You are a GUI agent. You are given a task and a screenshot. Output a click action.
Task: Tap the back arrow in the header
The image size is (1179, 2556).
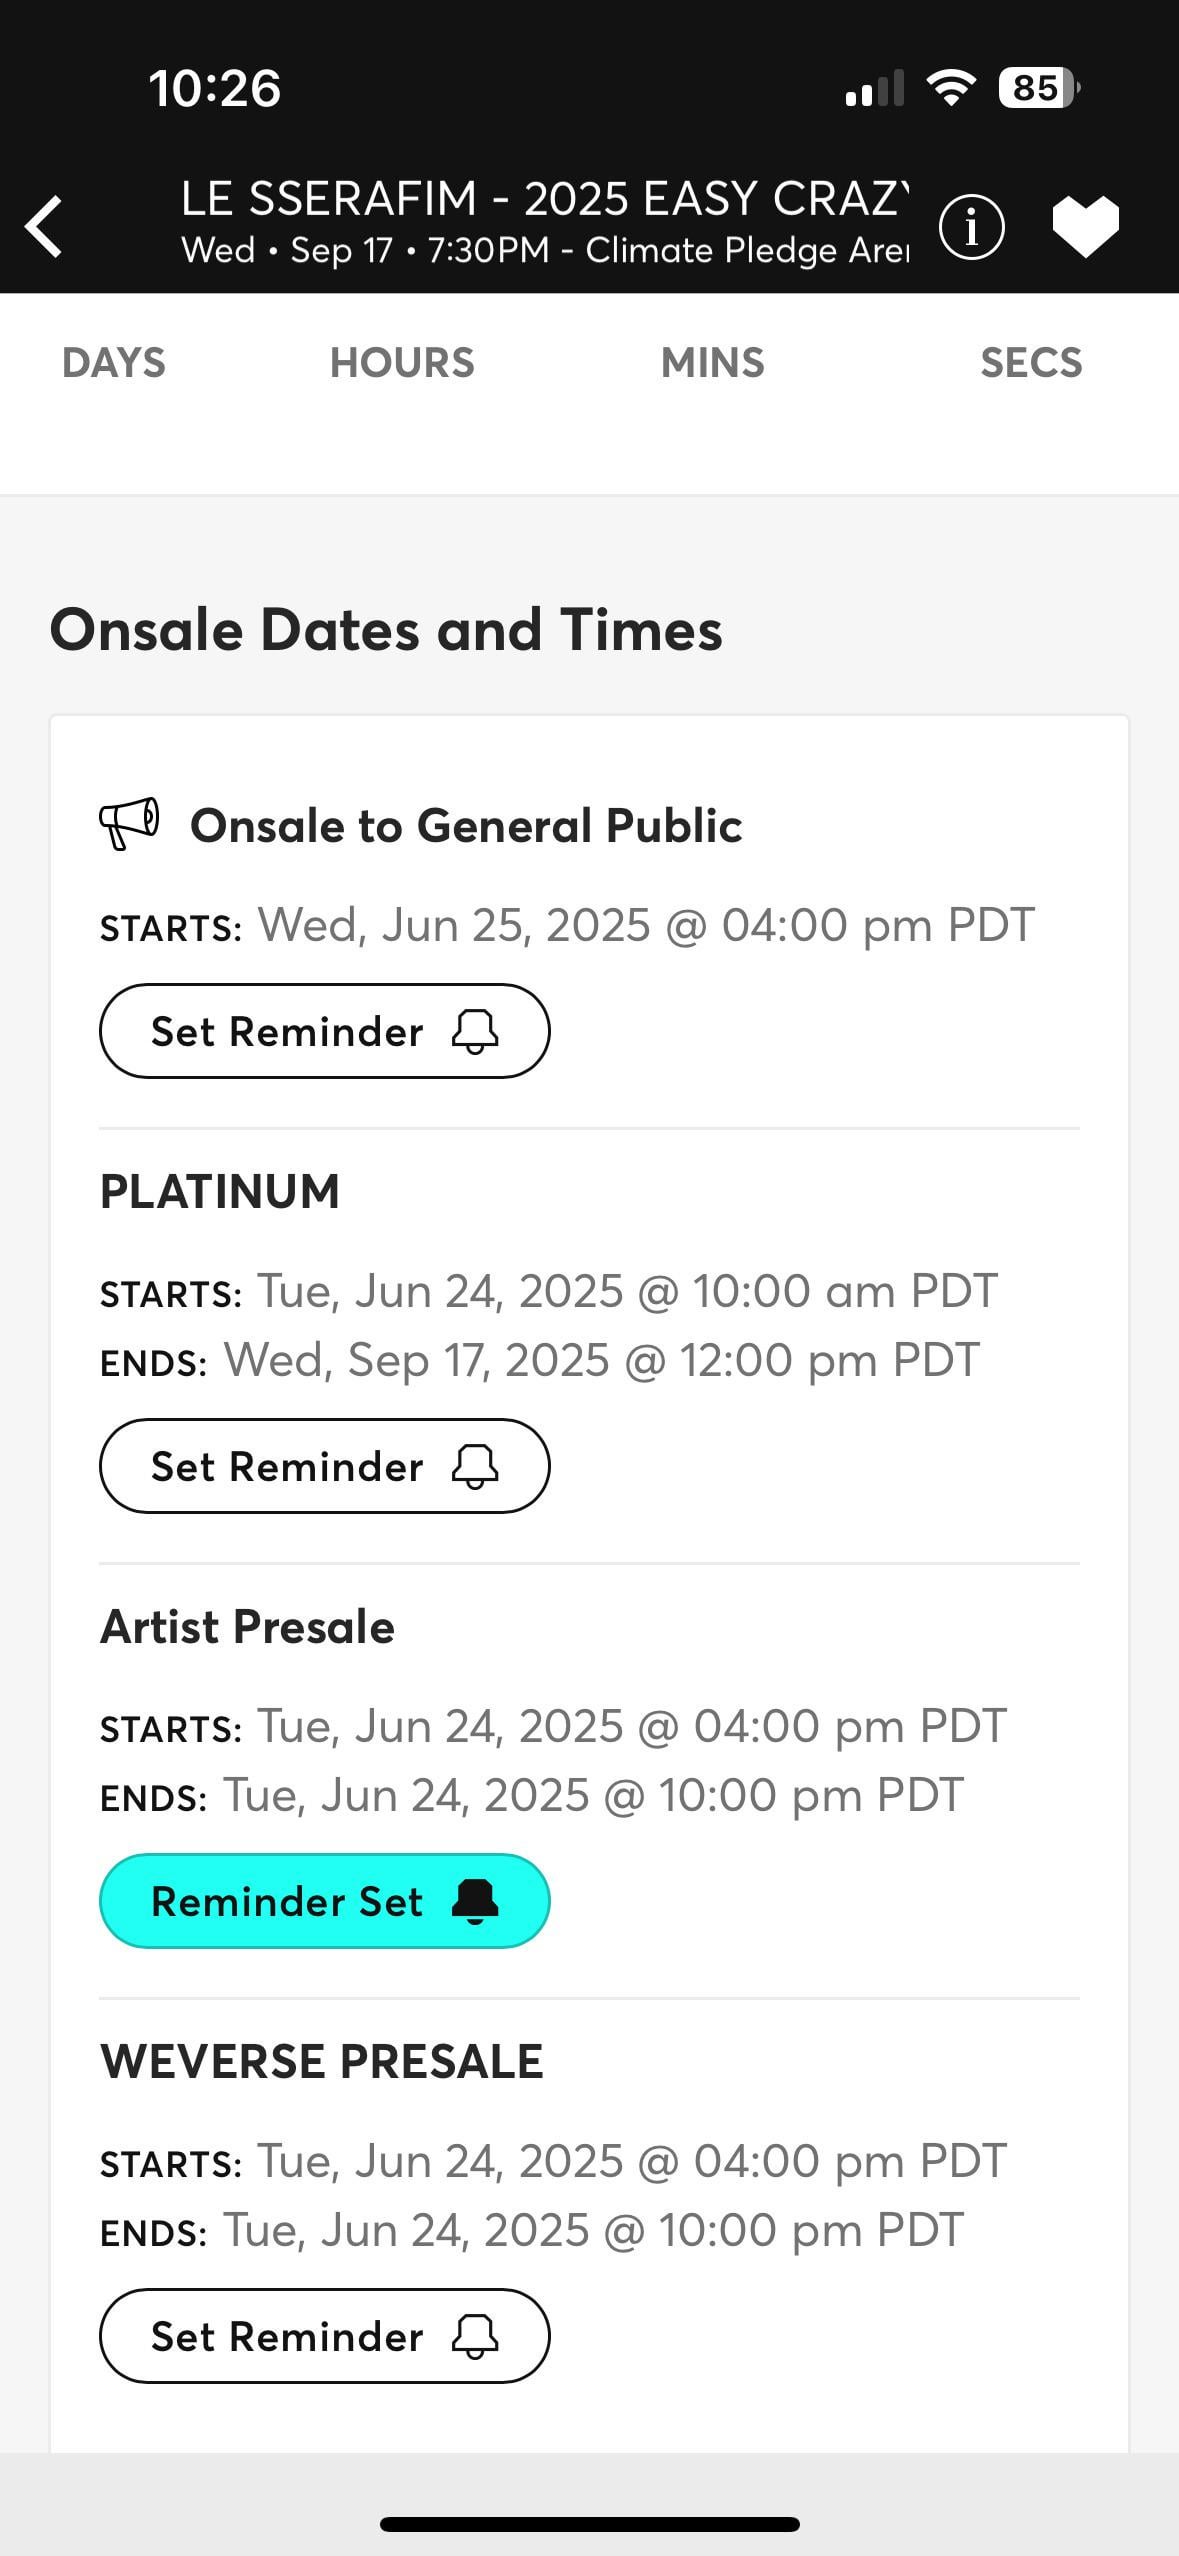45,227
